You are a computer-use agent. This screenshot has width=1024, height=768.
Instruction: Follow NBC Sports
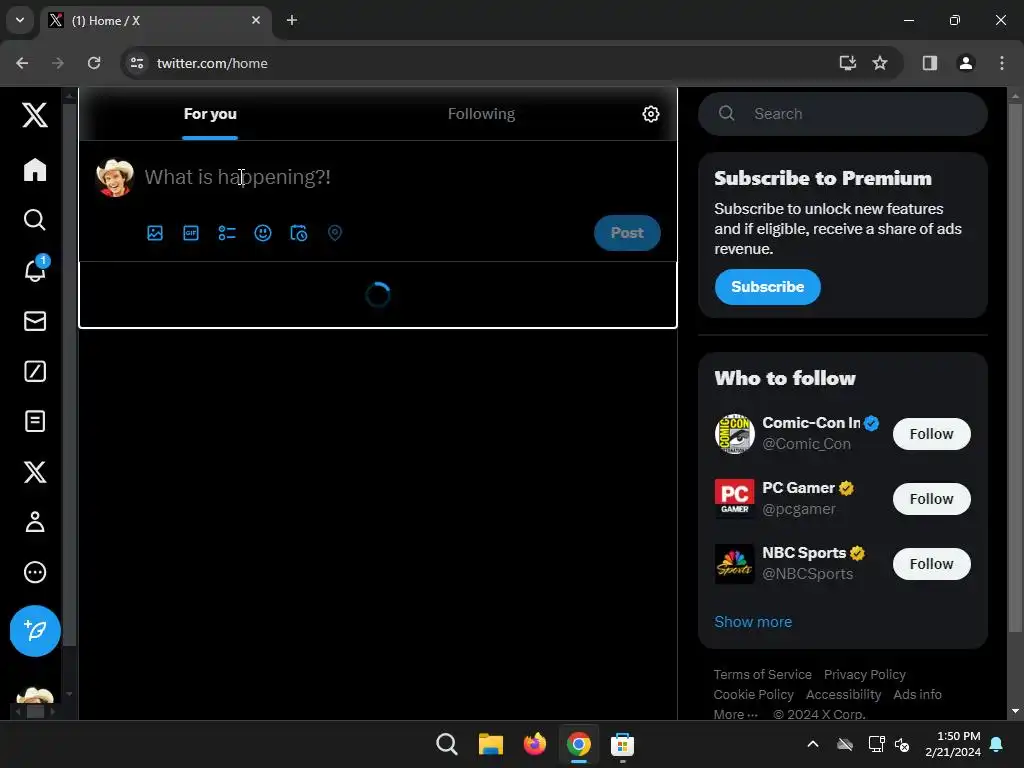pyautogui.click(x=931, y=564)
